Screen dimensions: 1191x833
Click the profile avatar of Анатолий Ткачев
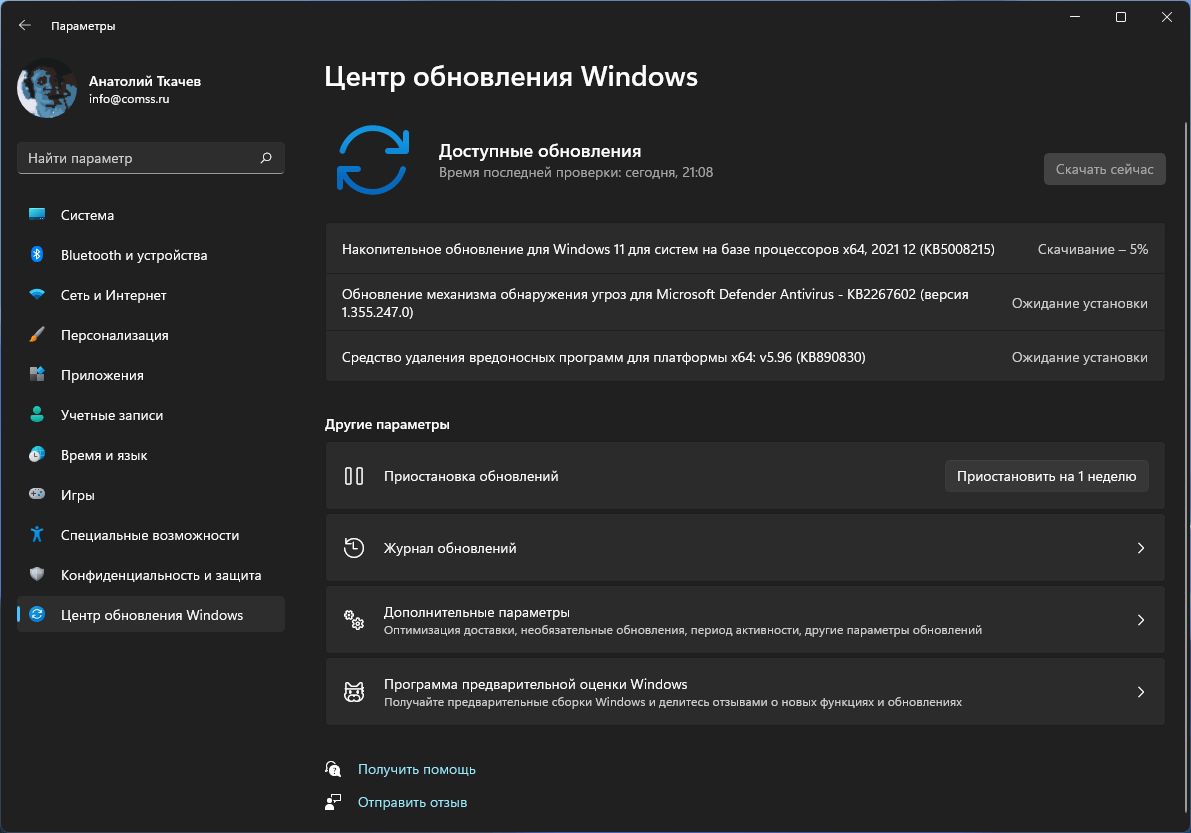tap(46, 89)
